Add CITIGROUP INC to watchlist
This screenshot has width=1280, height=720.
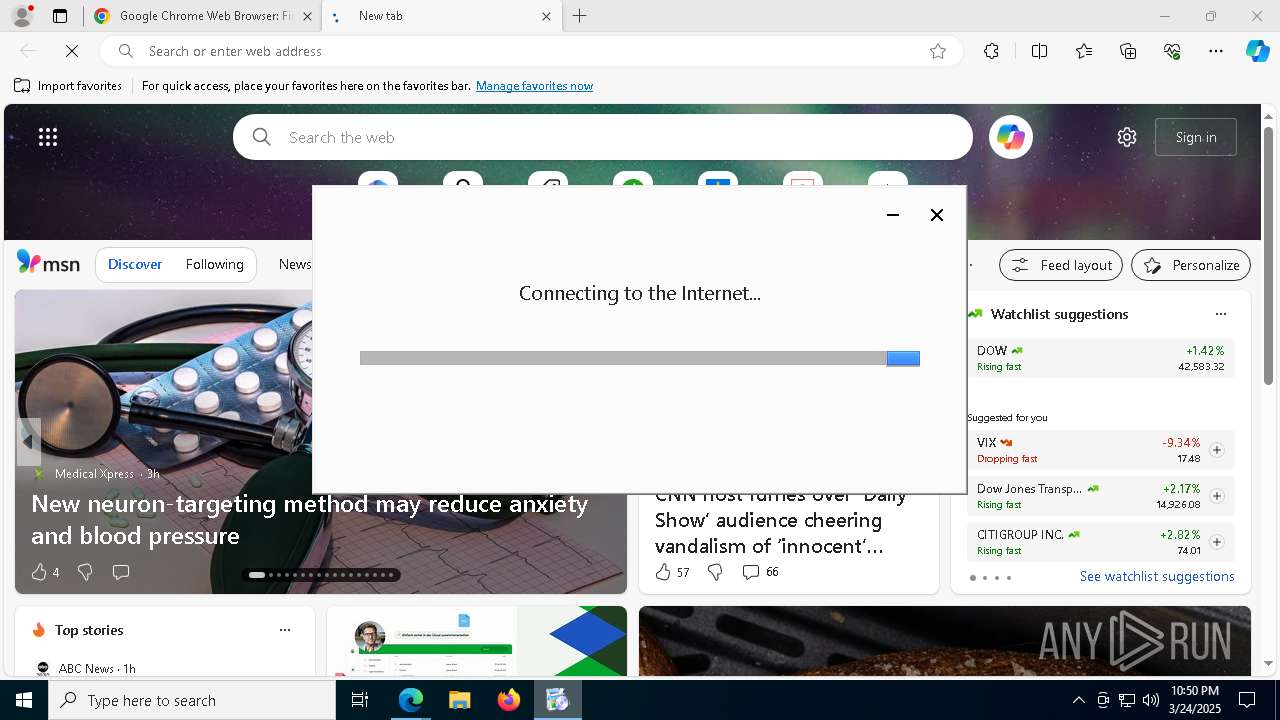click(1216, 542)
